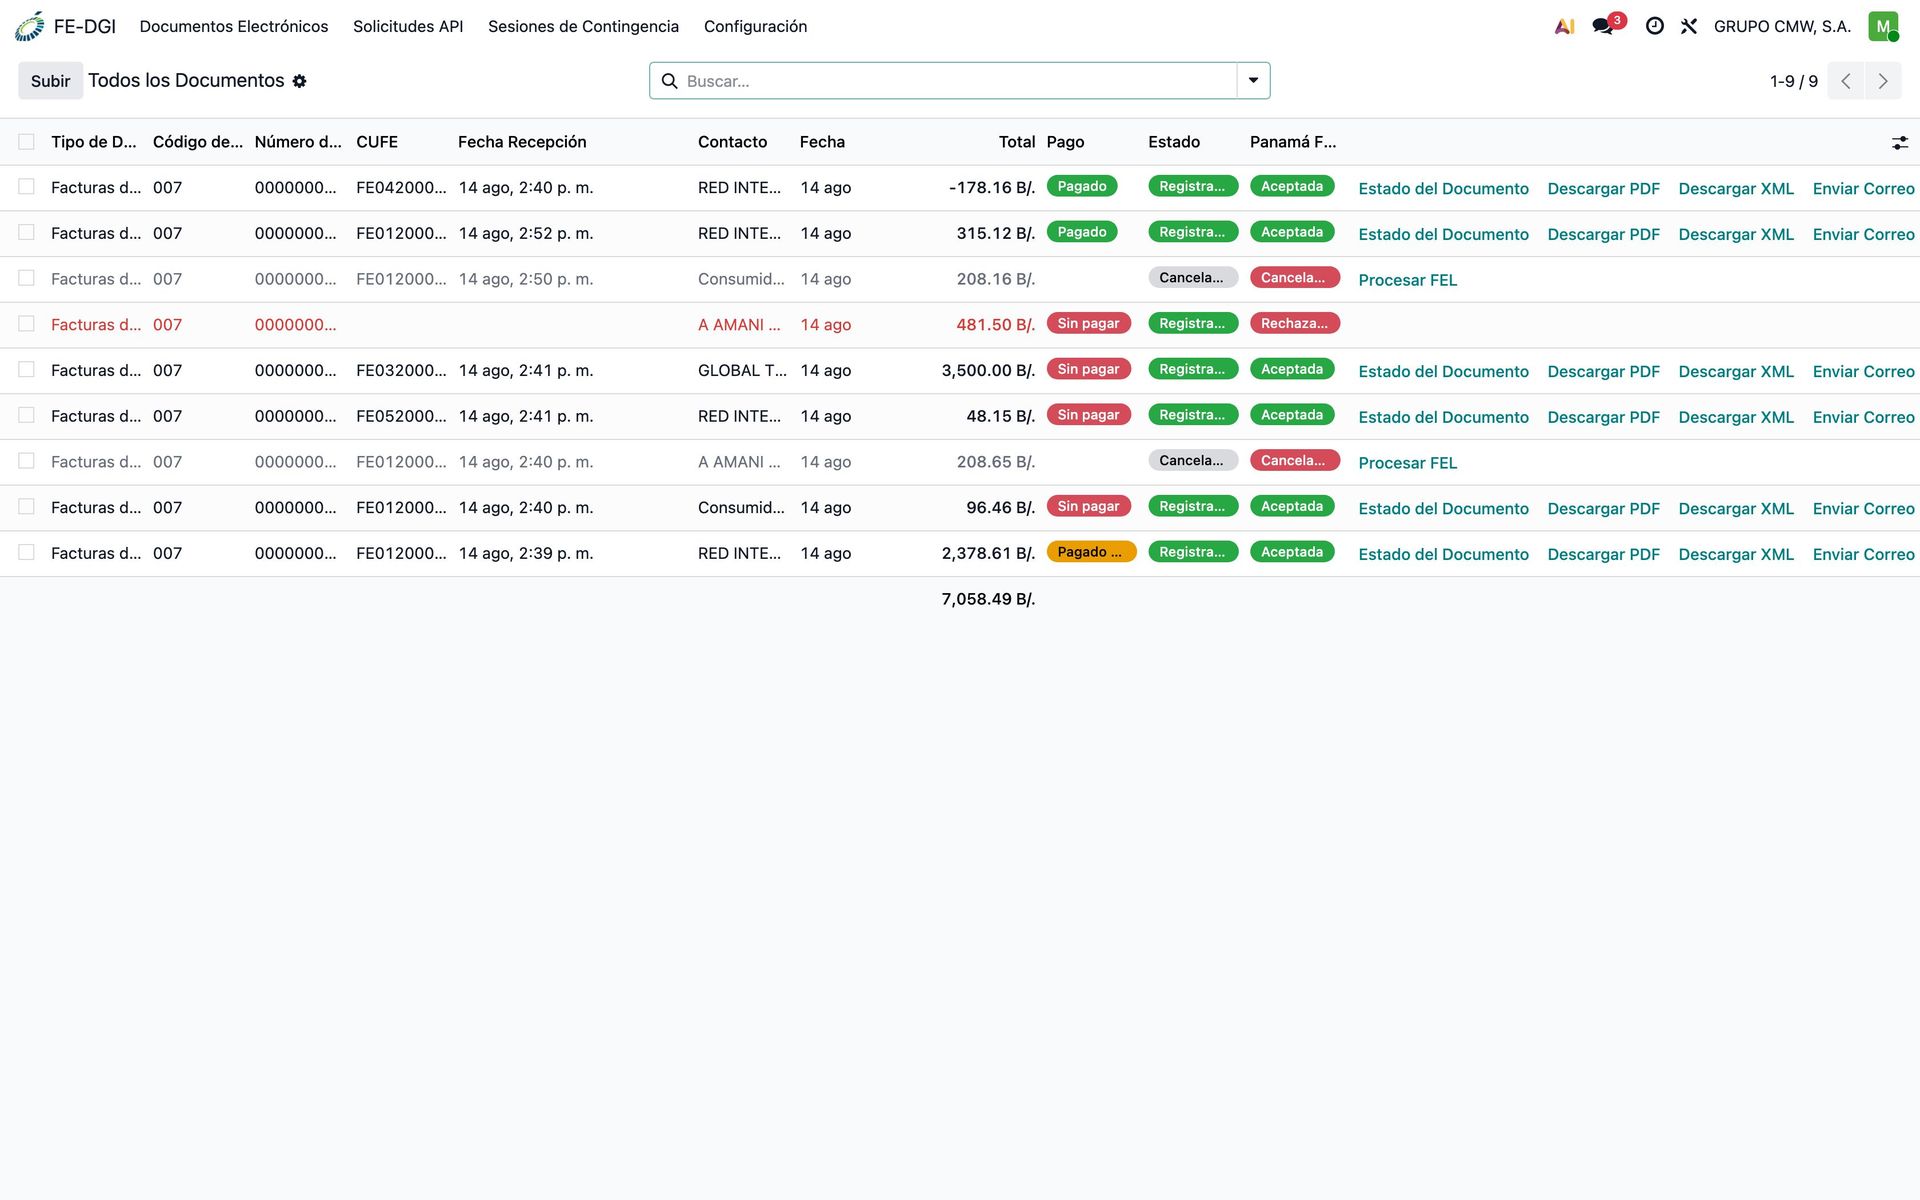The image size is (1920, 1200).
Task: Select the checkbox for the 315.12 B/. row
Action: tap(27, 233)
